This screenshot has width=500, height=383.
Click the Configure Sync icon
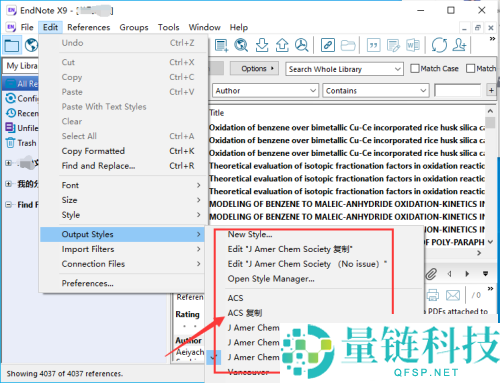pyautogui.click(x=11, y=98)
